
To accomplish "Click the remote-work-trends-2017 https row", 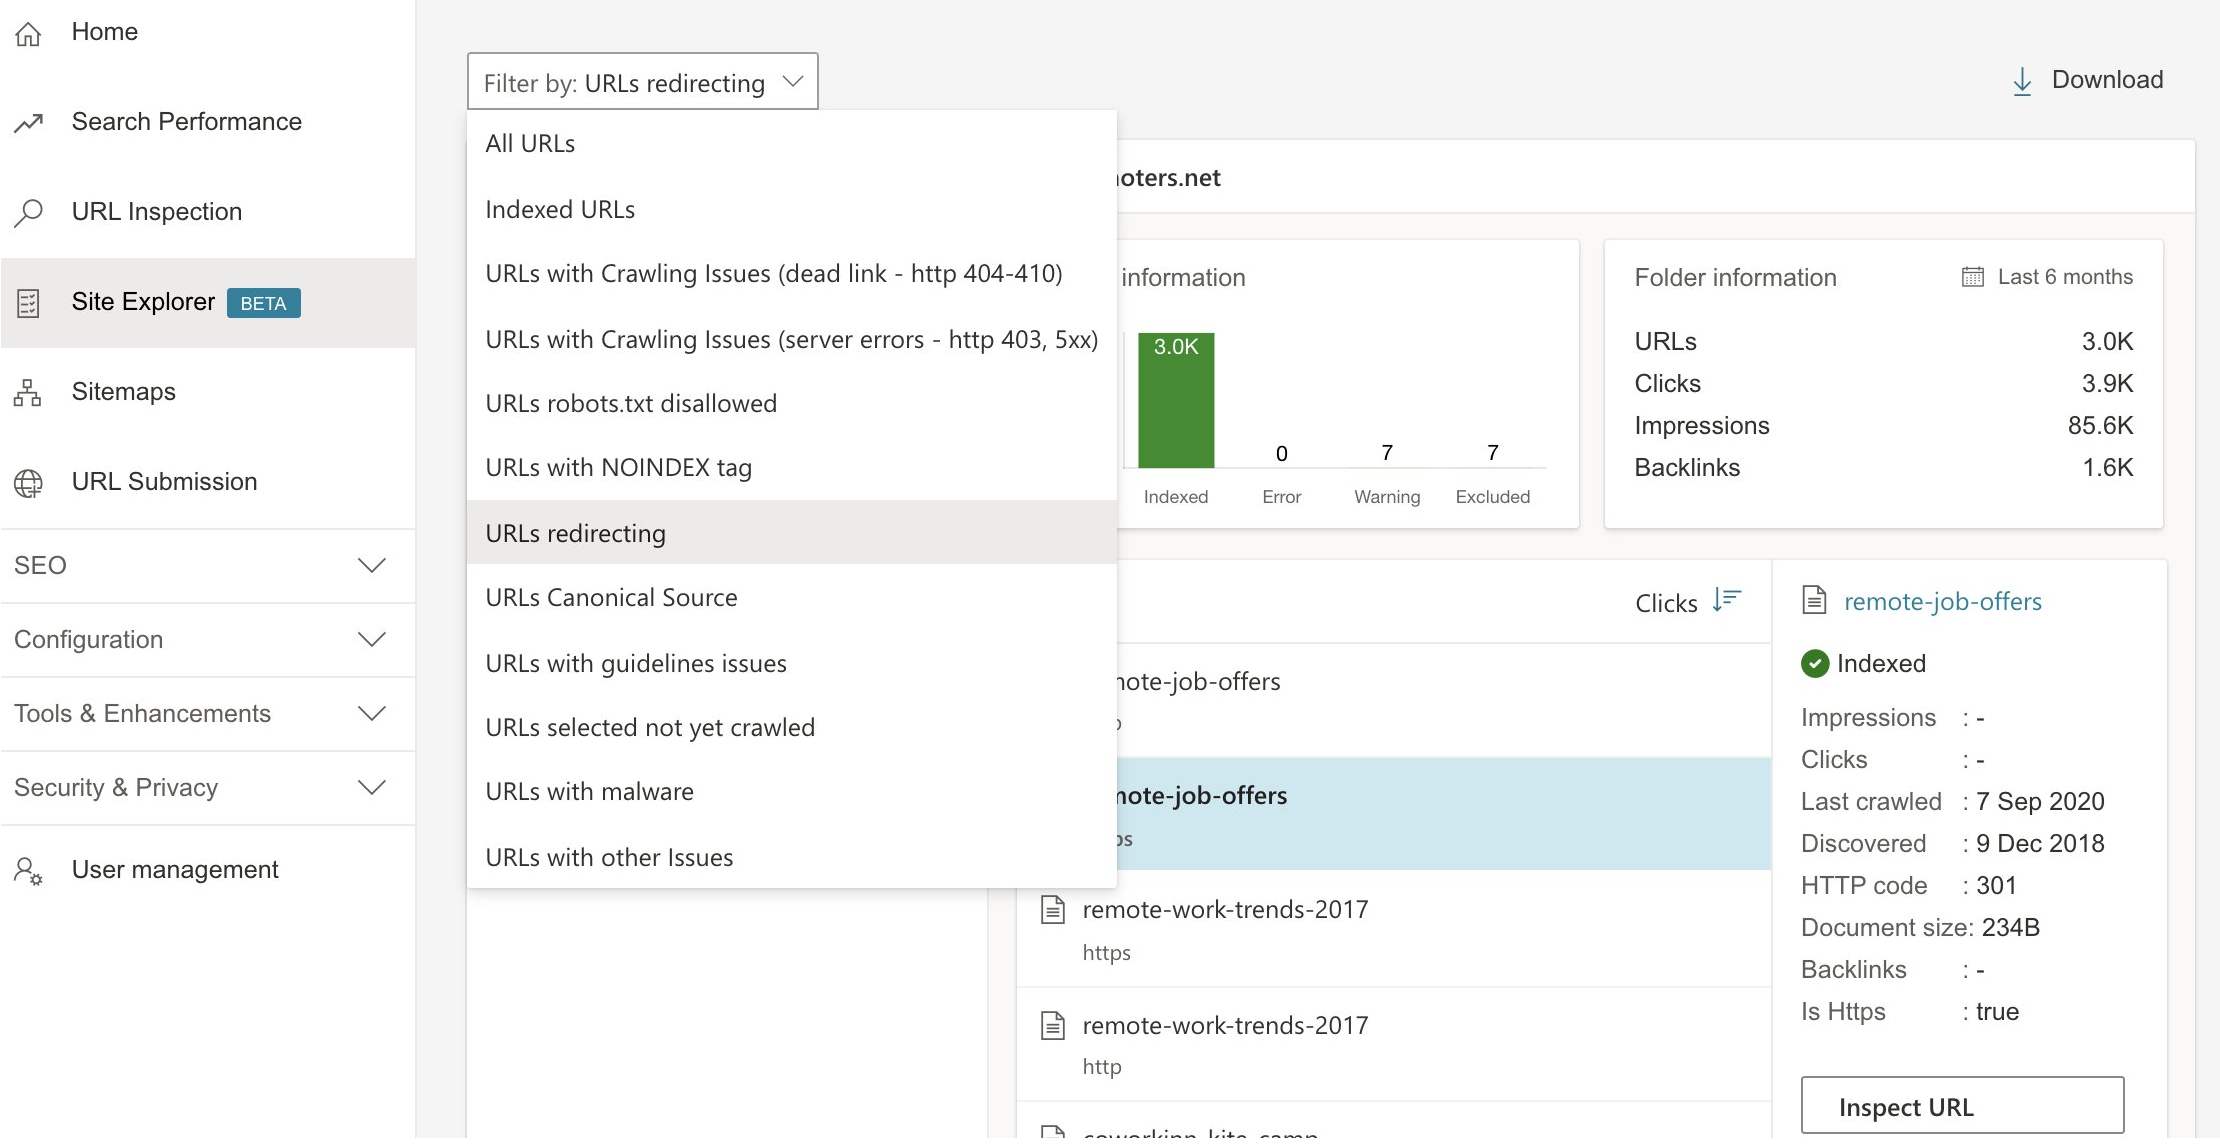I will coord(1394,930).
